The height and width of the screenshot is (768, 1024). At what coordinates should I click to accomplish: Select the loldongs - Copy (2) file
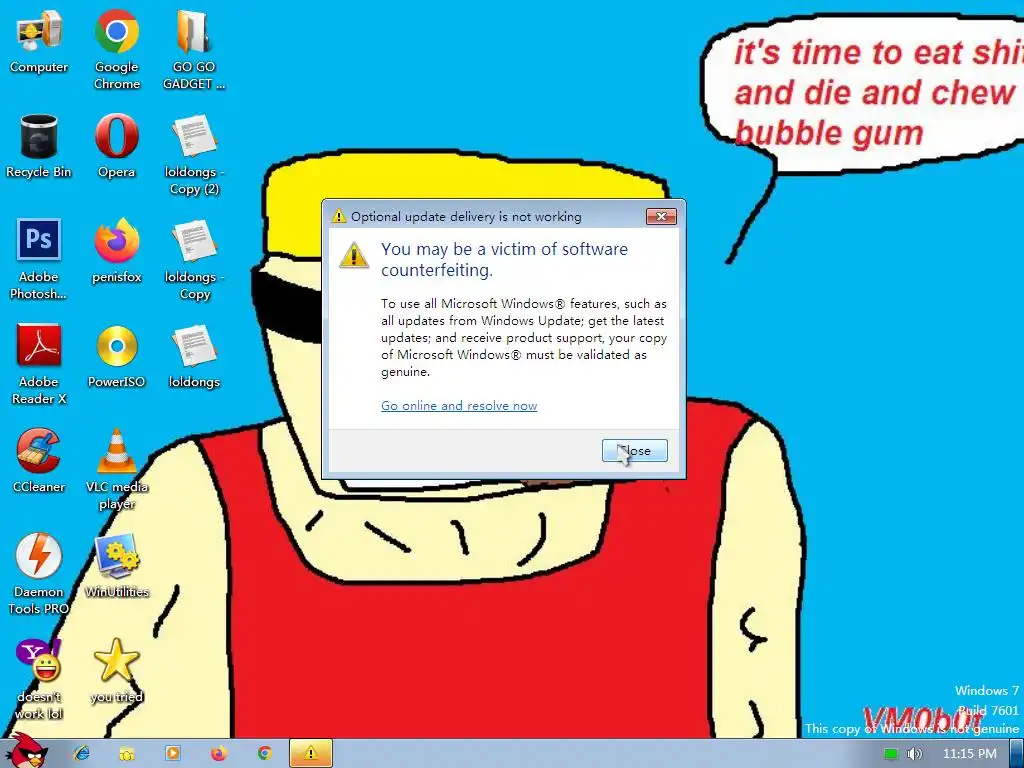194,155
